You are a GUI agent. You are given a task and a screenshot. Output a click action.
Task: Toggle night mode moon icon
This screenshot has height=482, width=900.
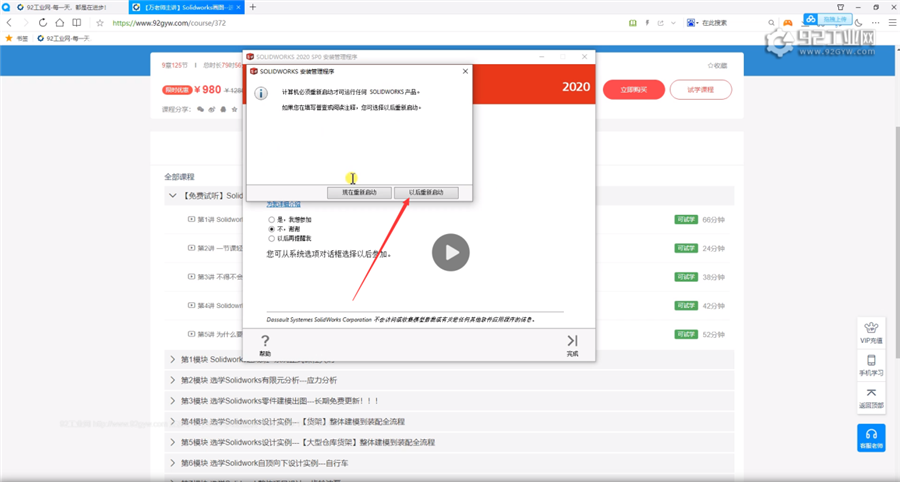[x=859, y=23]
